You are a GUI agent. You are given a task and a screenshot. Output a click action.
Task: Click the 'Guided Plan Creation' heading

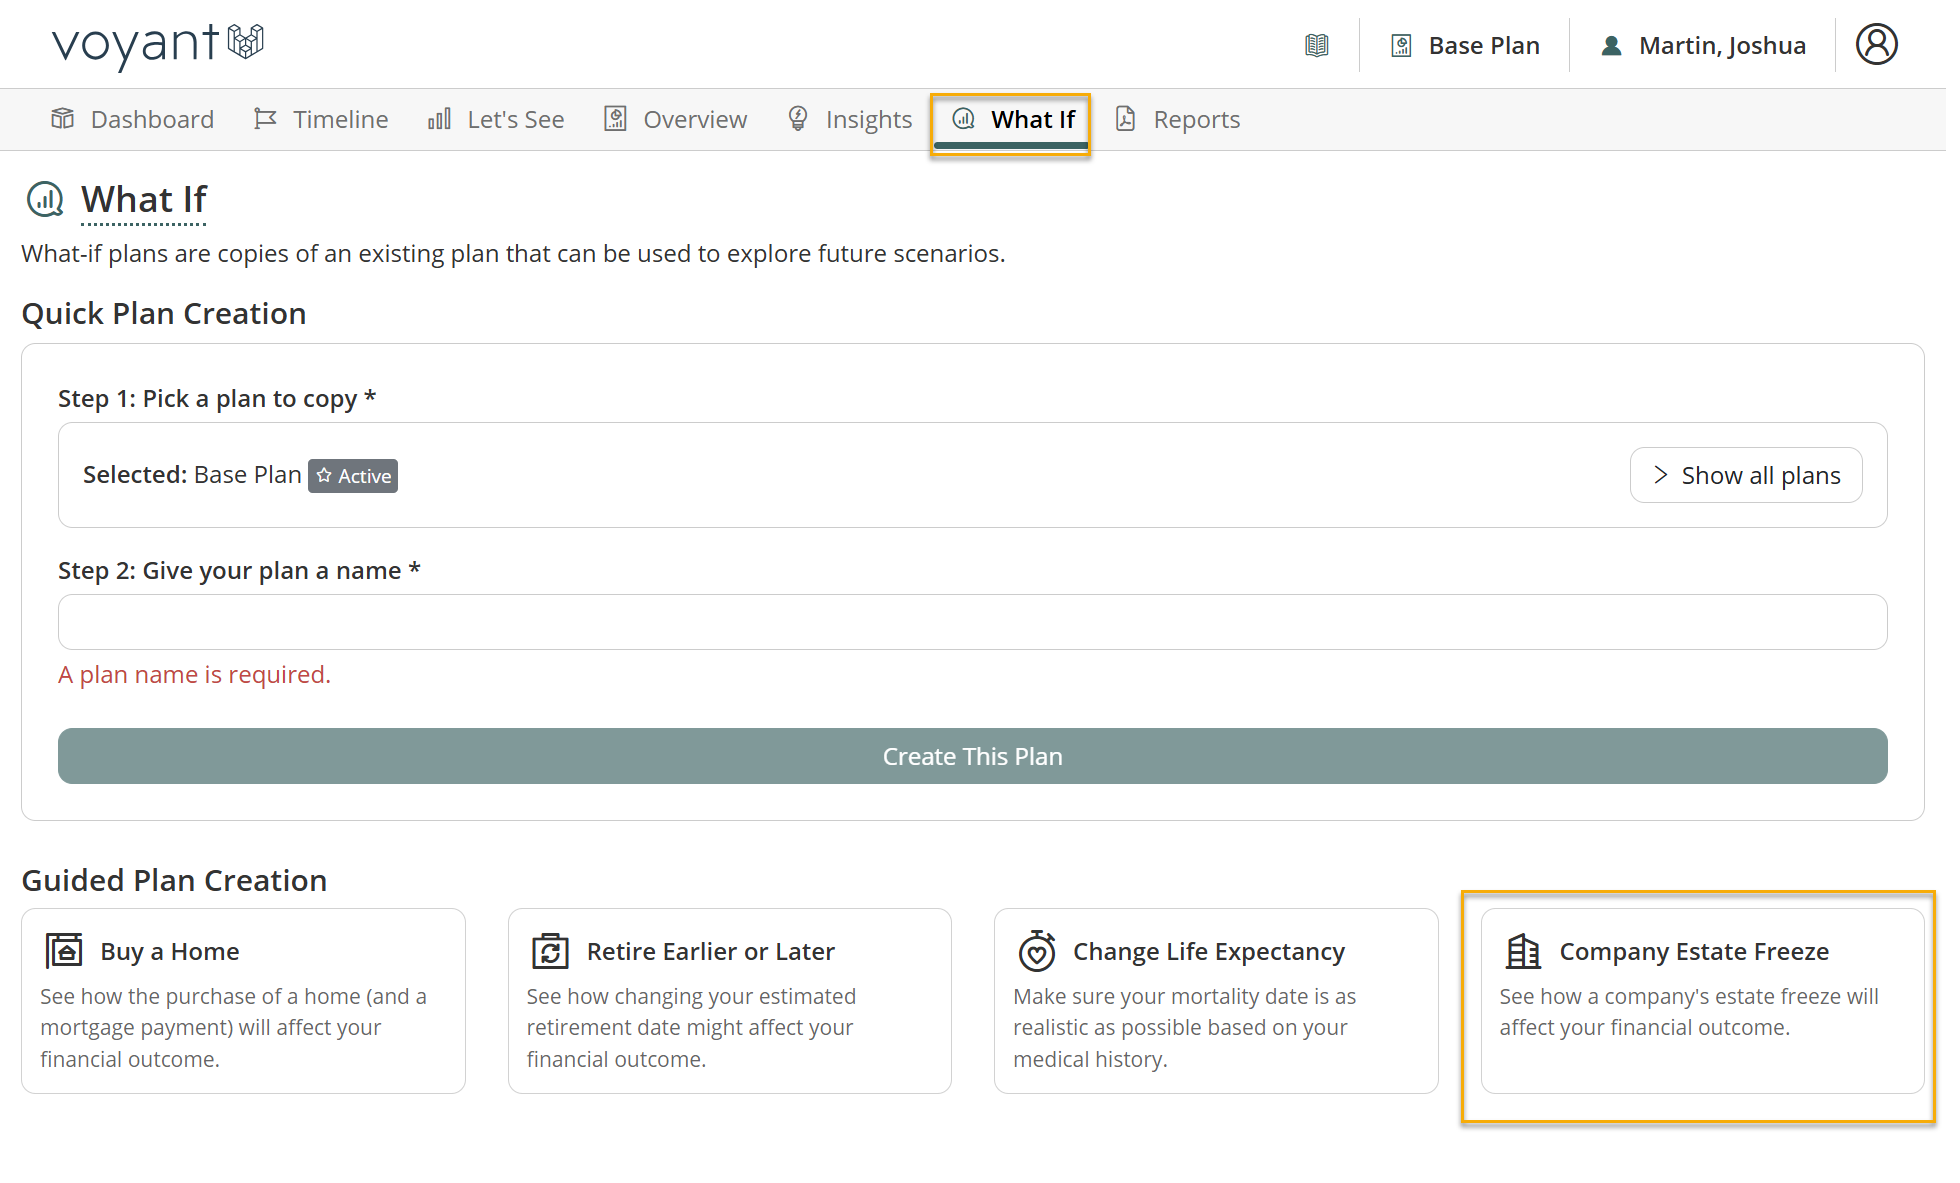174,881
